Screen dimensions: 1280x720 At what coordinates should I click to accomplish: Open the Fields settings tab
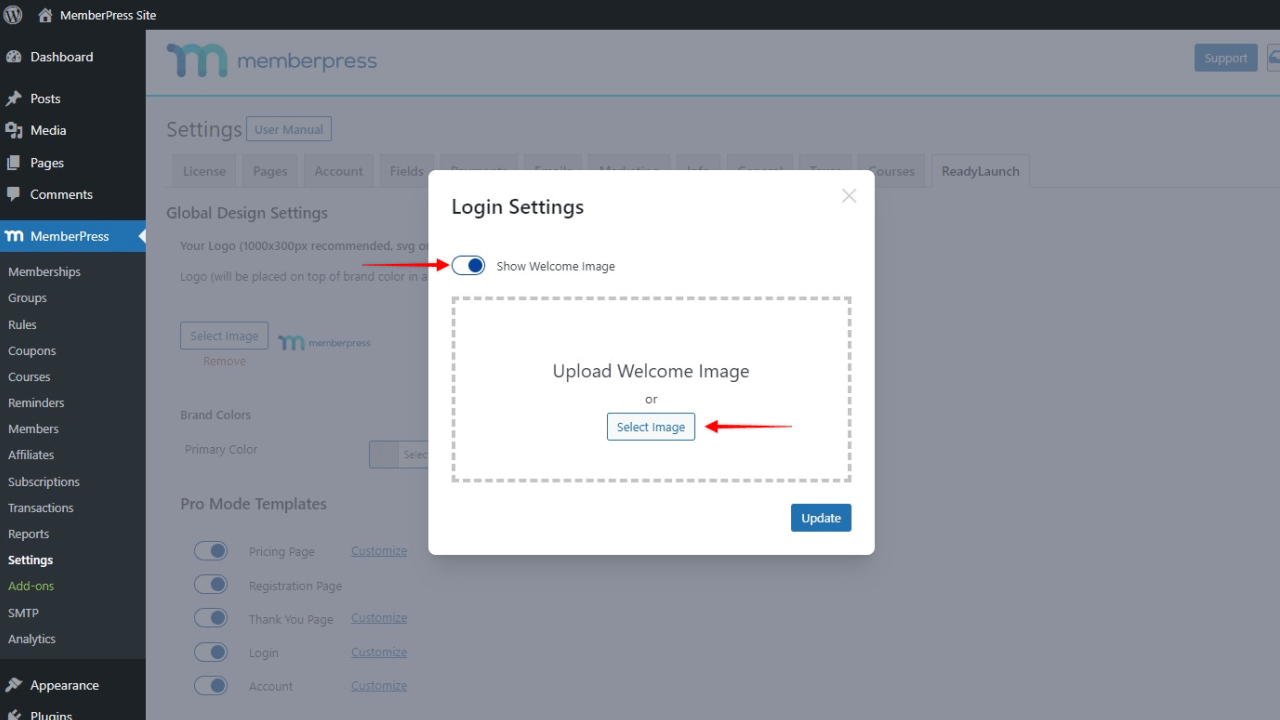click(406, 171)
